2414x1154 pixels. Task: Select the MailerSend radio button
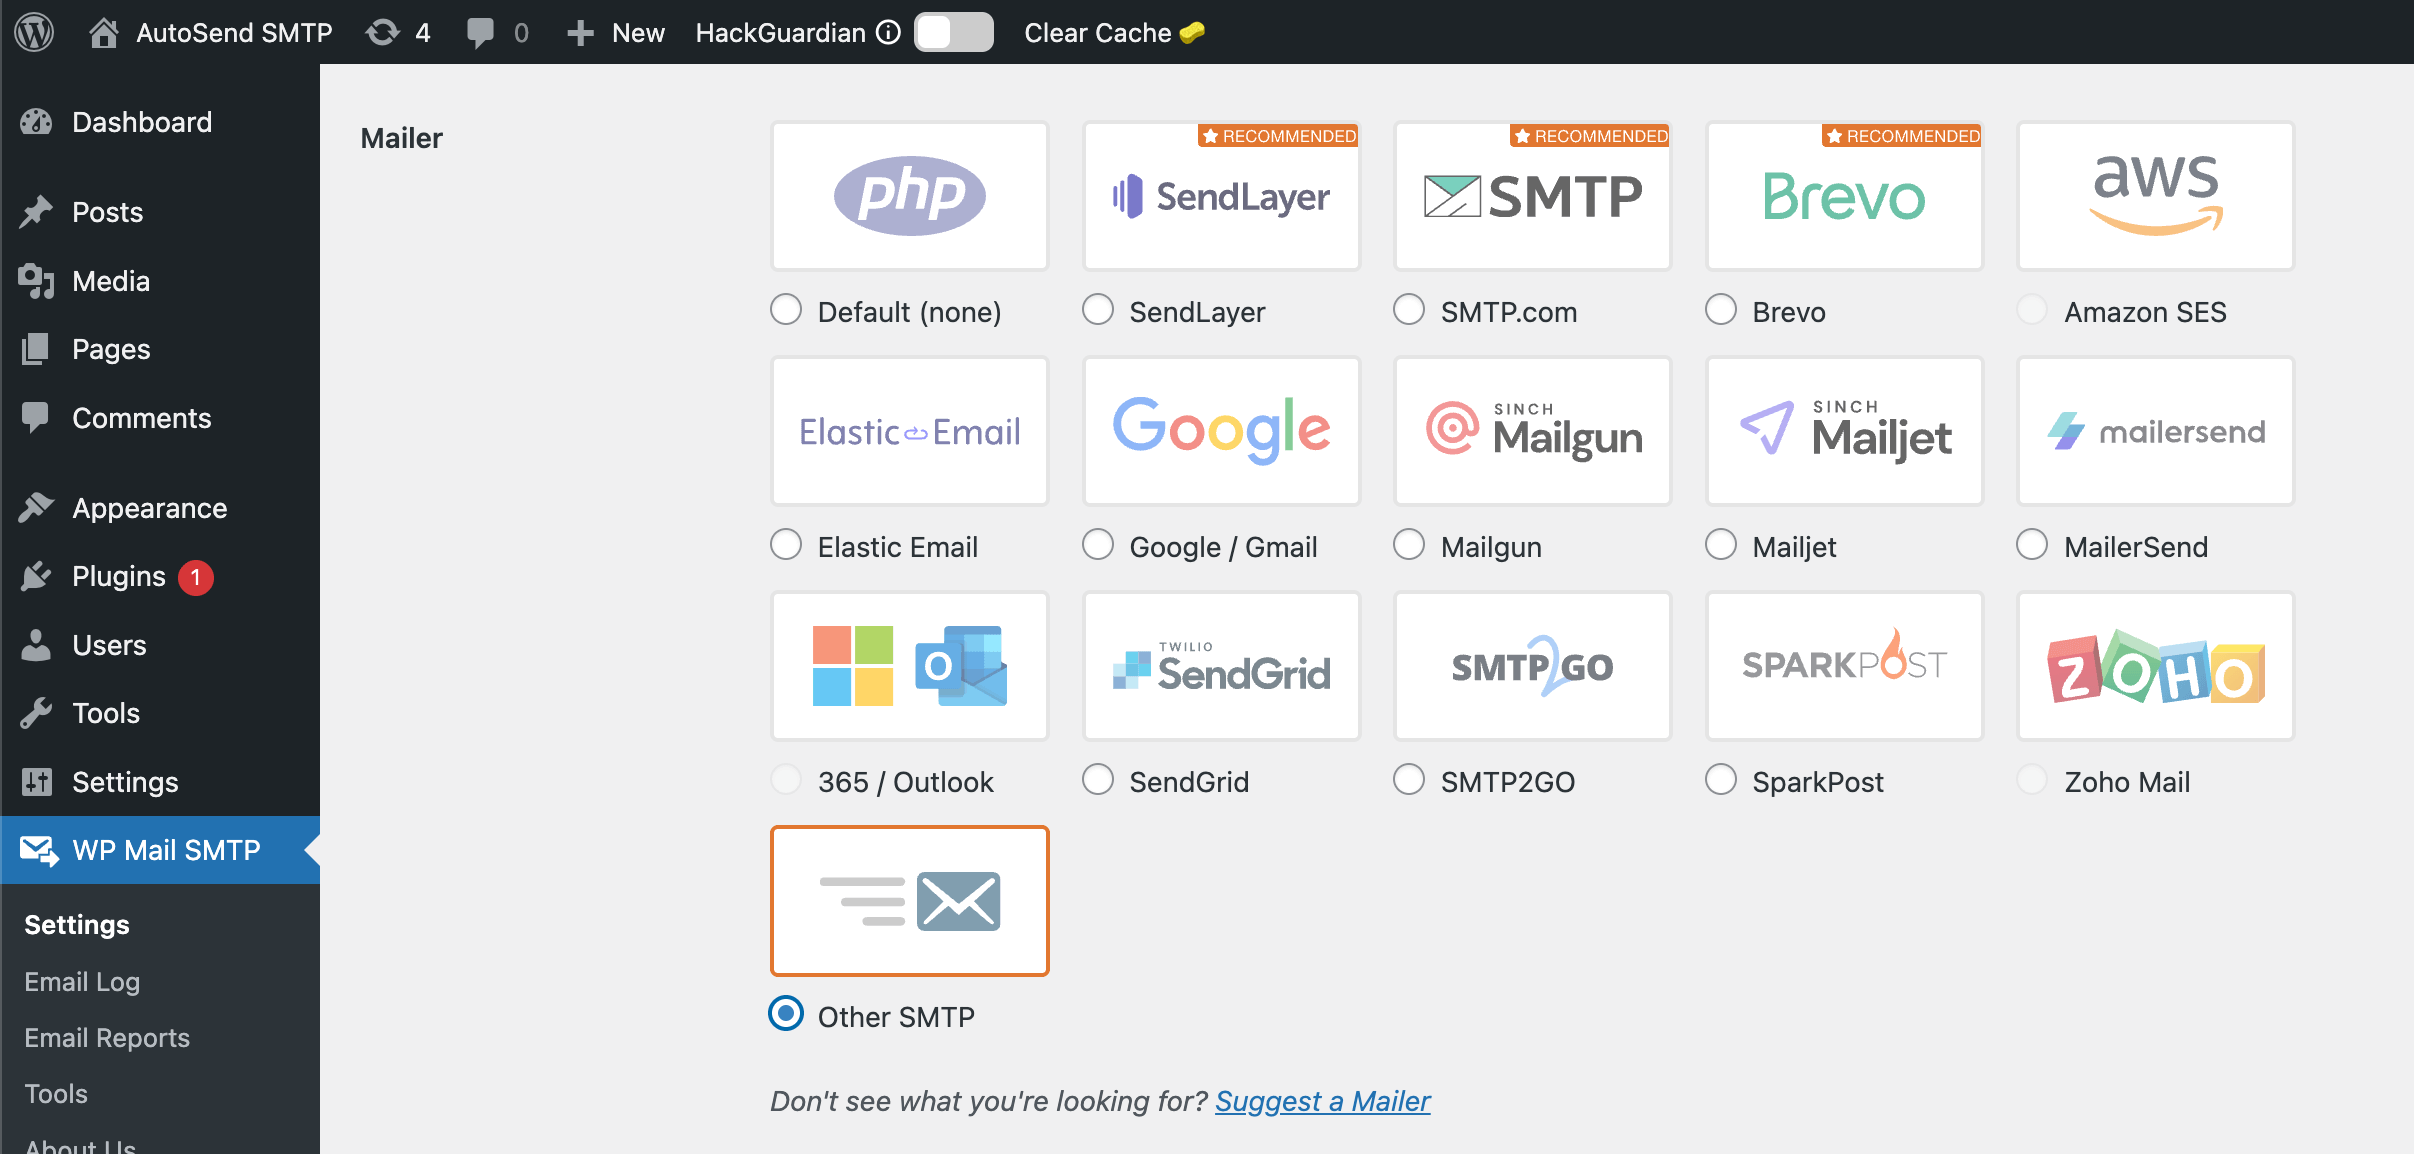2033,545
